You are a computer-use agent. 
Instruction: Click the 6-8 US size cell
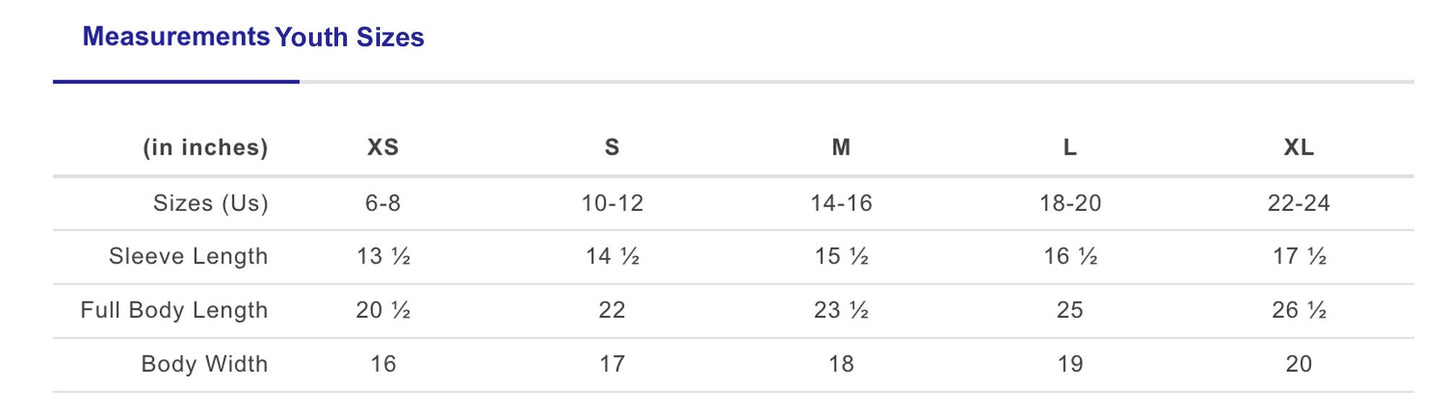click(x=383, y=203)
